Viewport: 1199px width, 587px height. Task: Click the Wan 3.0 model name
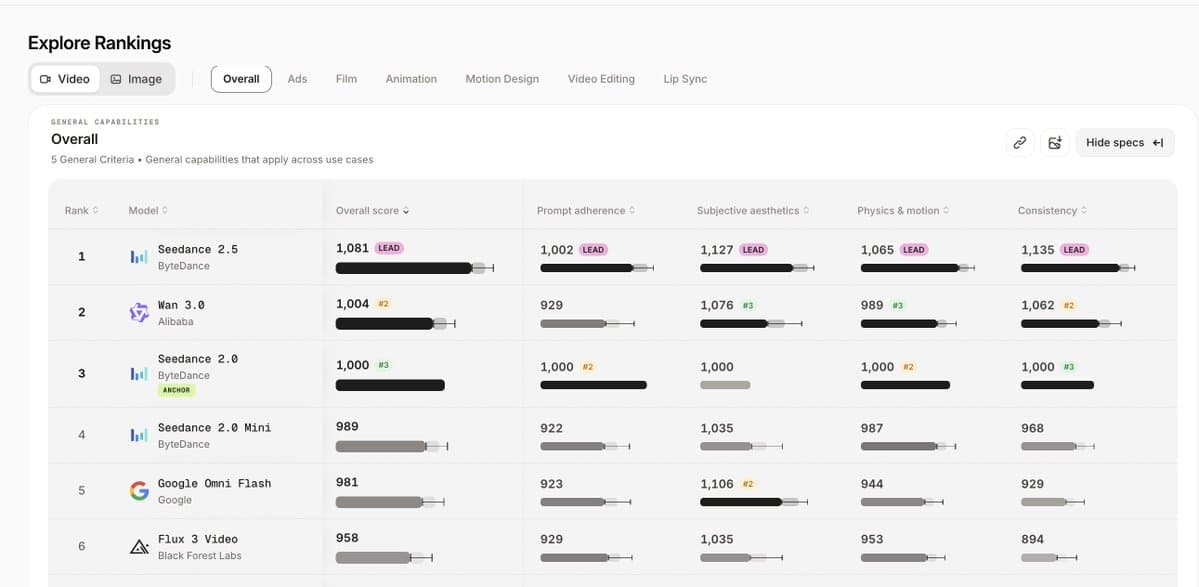(181, 305)
